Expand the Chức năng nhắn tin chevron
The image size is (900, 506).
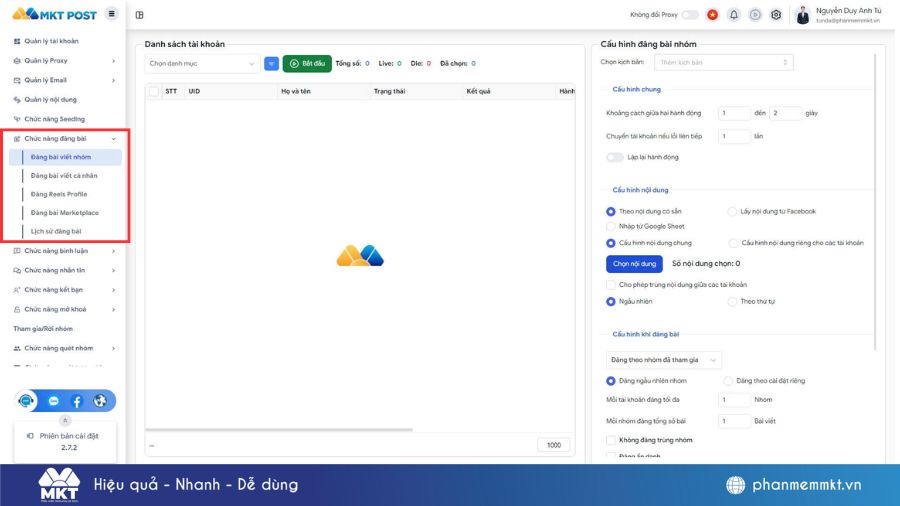point(113,270)
